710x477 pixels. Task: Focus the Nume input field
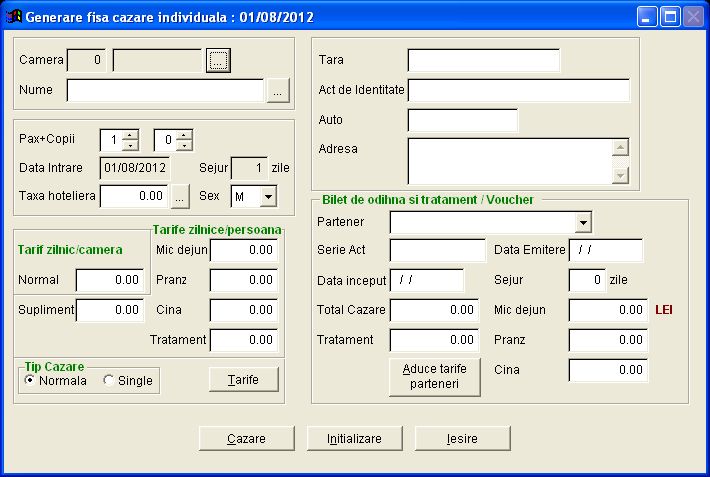pyautogui.click(x=165, y=91)
